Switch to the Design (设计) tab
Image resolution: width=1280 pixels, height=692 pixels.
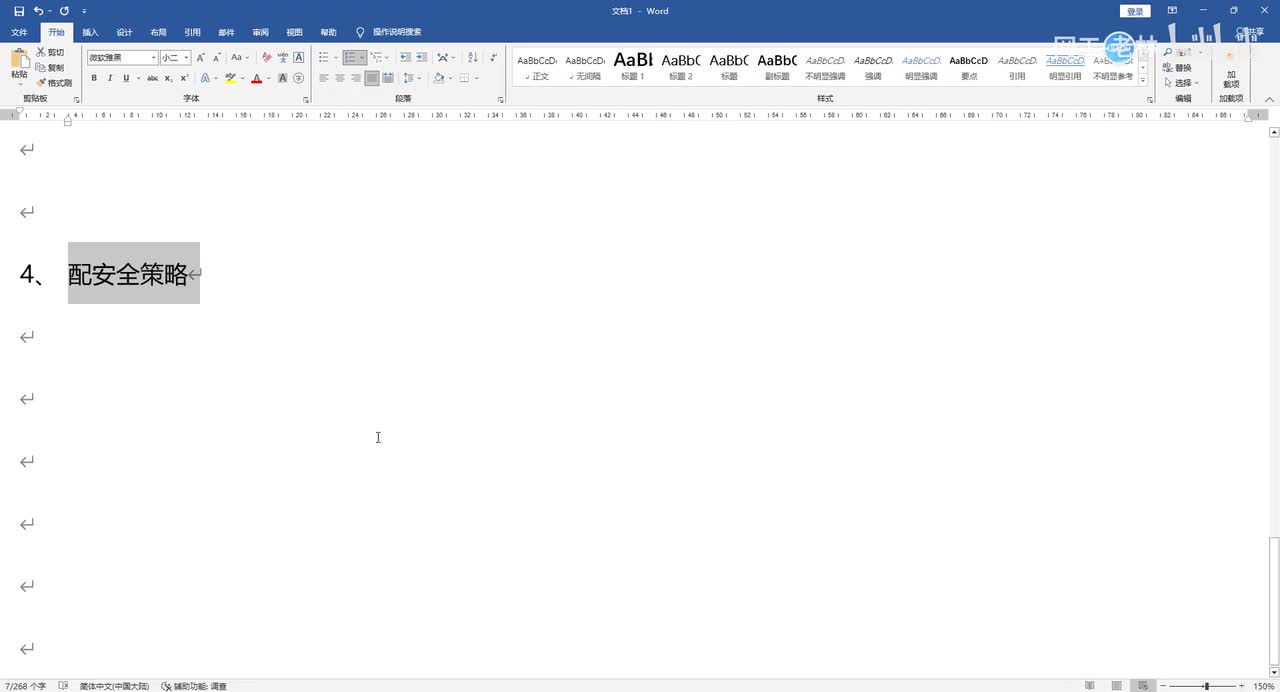pos(124,32)
